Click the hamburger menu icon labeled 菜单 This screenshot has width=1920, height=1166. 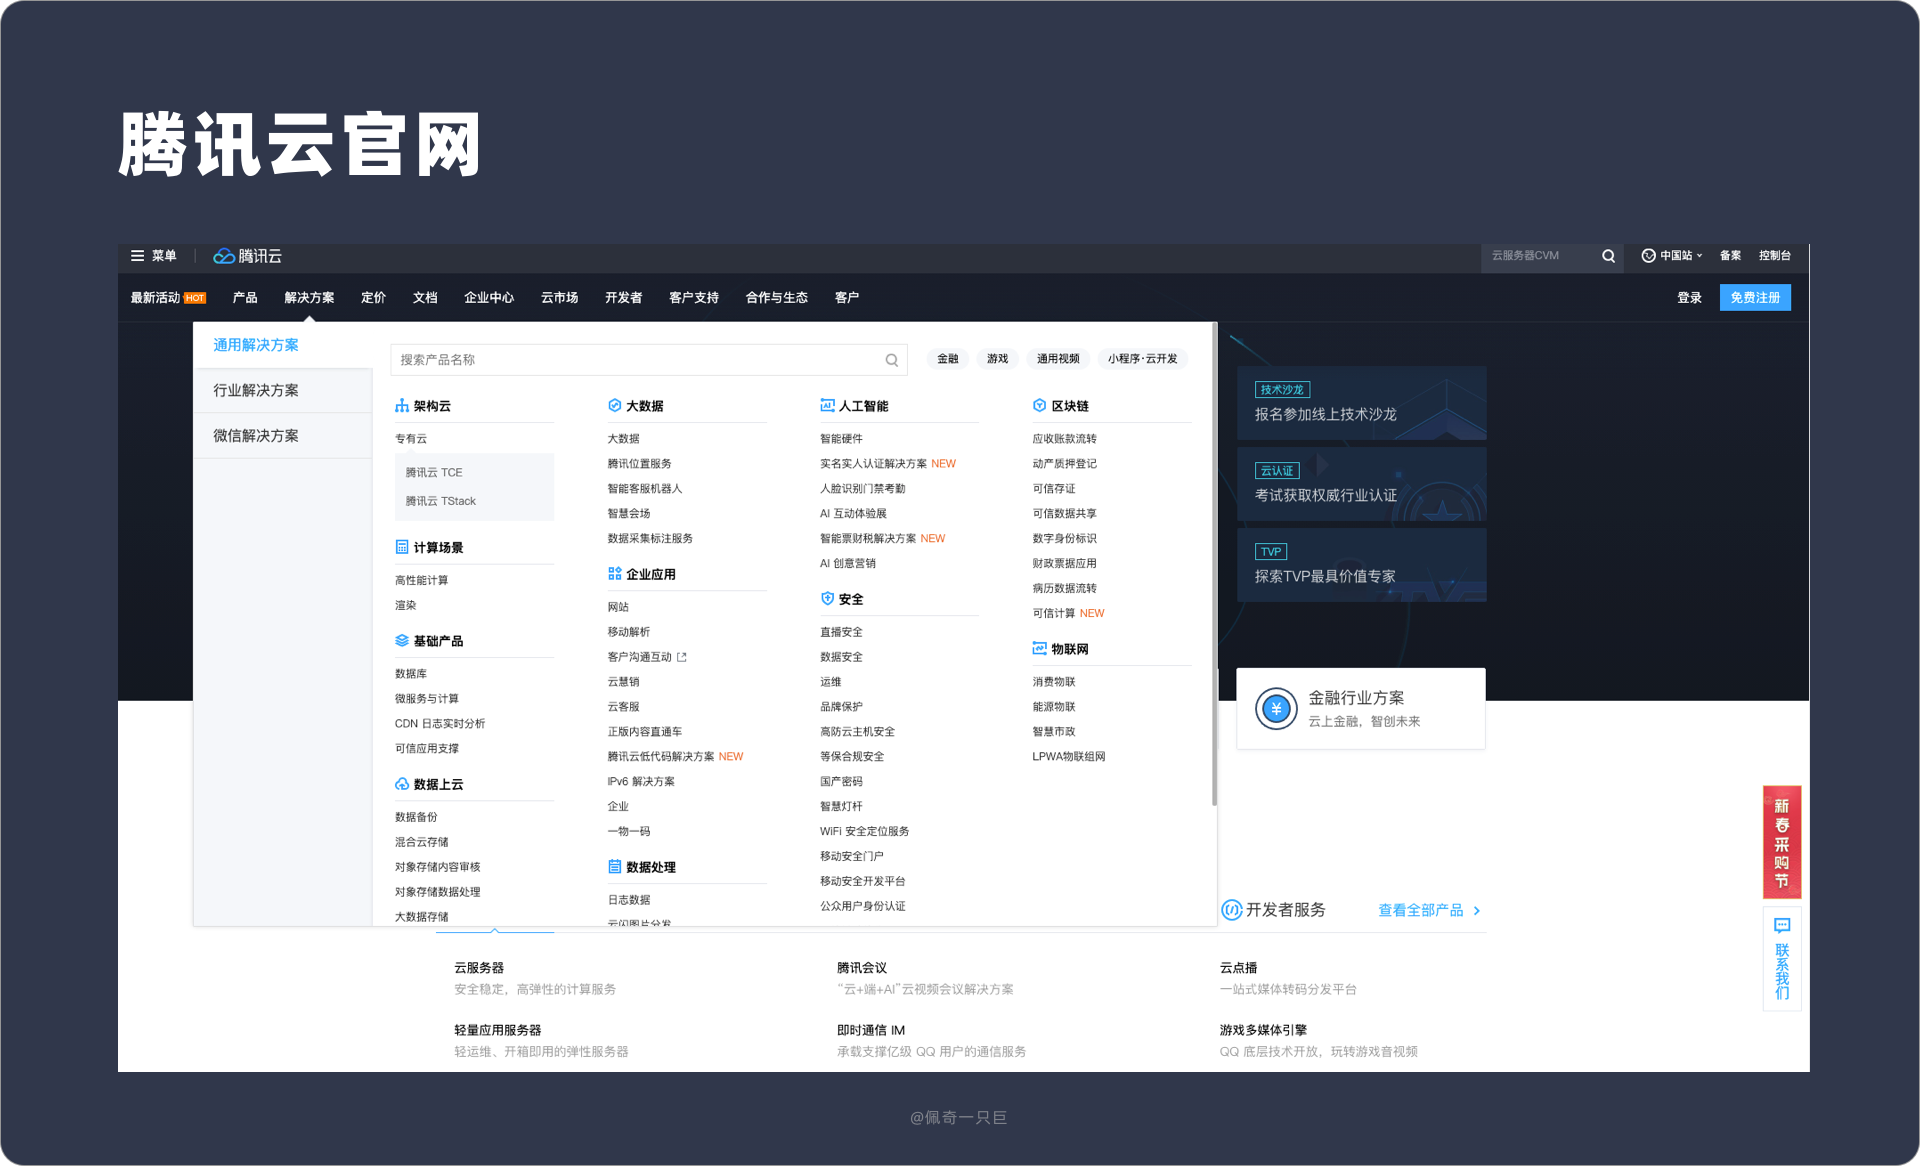[x=137, y=256]
